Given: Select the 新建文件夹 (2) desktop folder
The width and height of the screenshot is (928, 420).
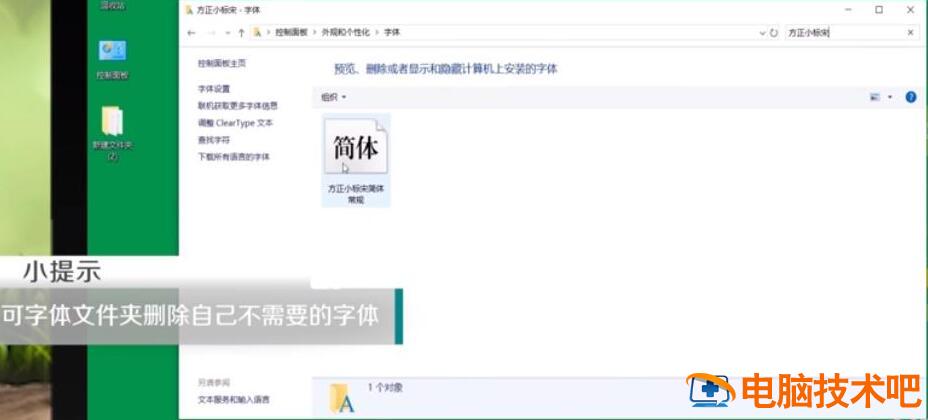Looking at the screenshot, I should tap(112, 134).
